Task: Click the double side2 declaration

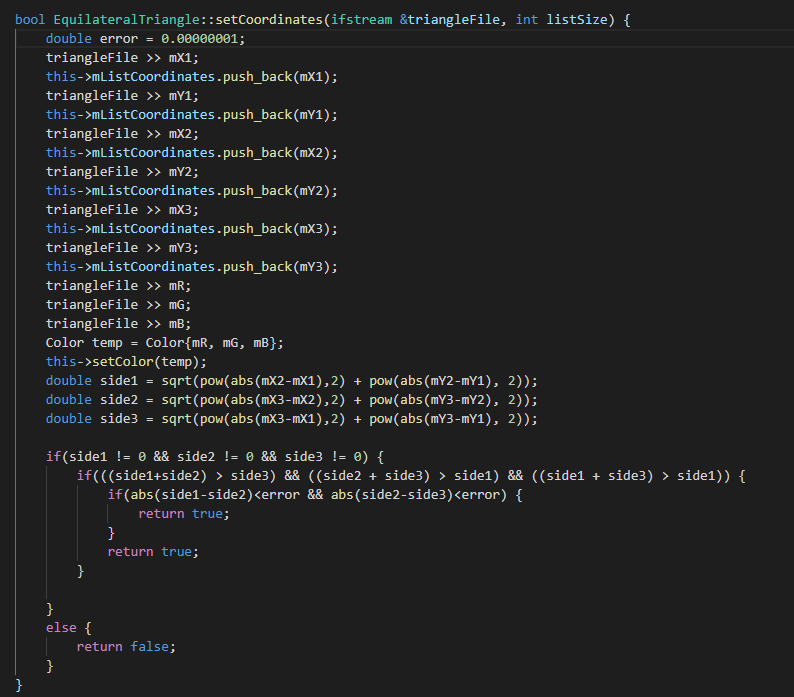Action: pyautogui.click(x=292, y=400)
